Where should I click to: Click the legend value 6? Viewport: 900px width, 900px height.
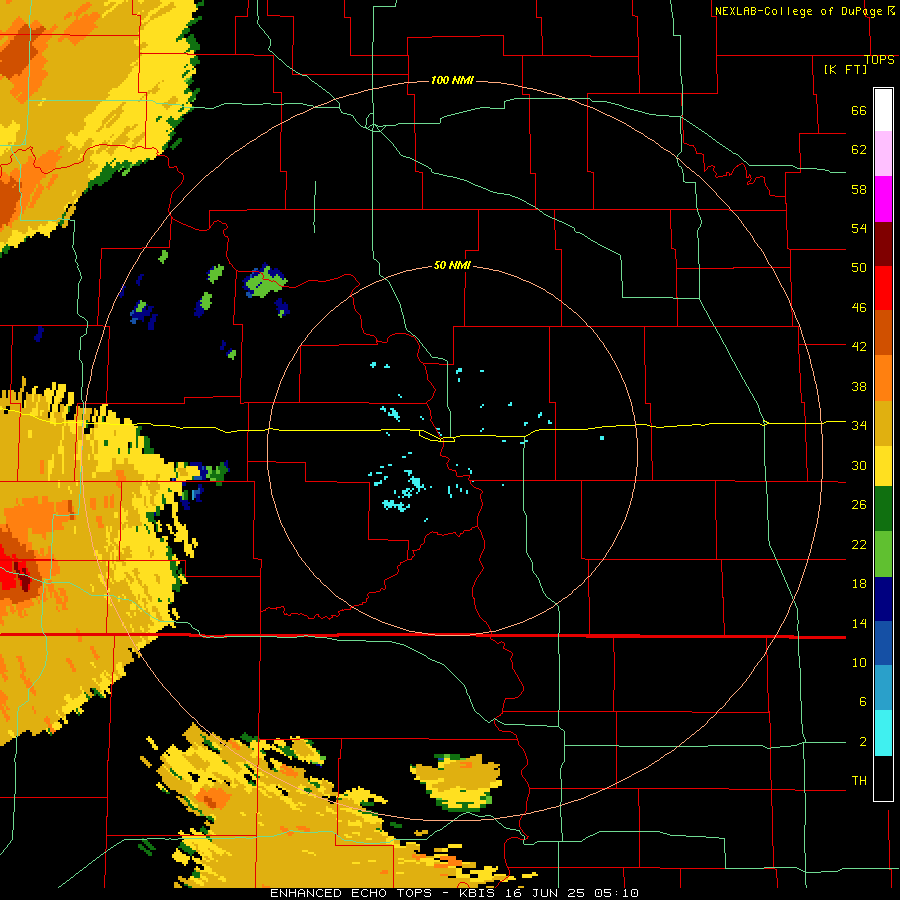862,702
